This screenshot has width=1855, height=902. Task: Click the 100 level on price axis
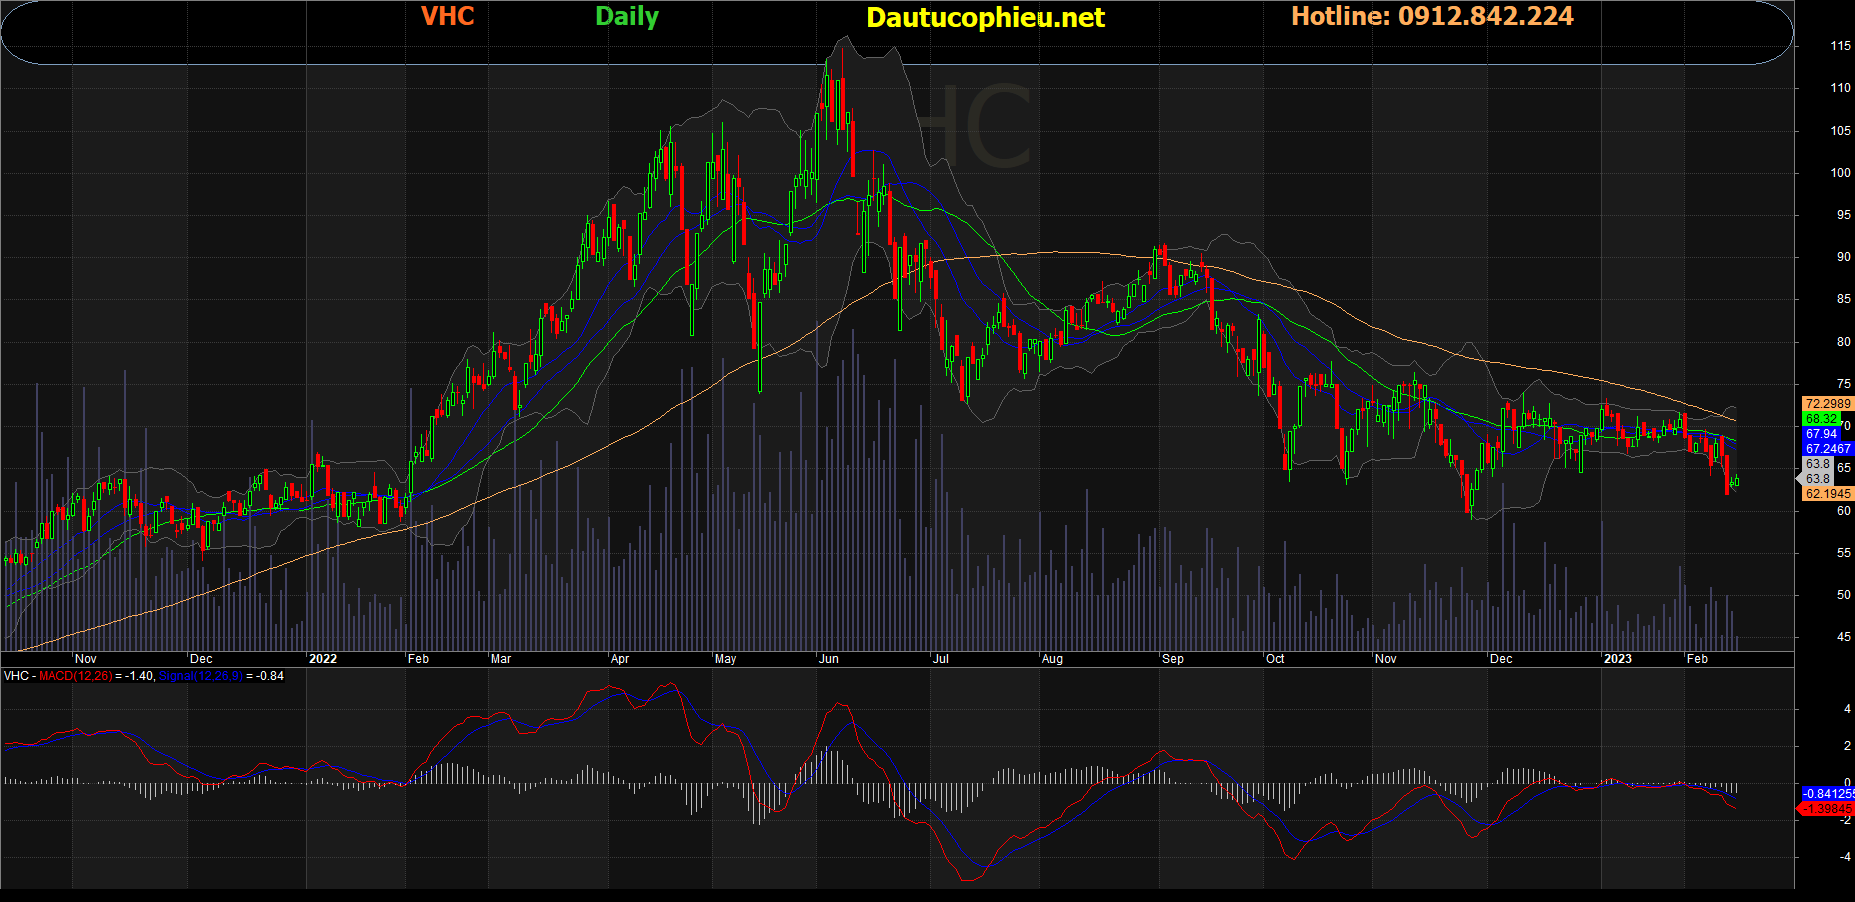coord(1840,173)
